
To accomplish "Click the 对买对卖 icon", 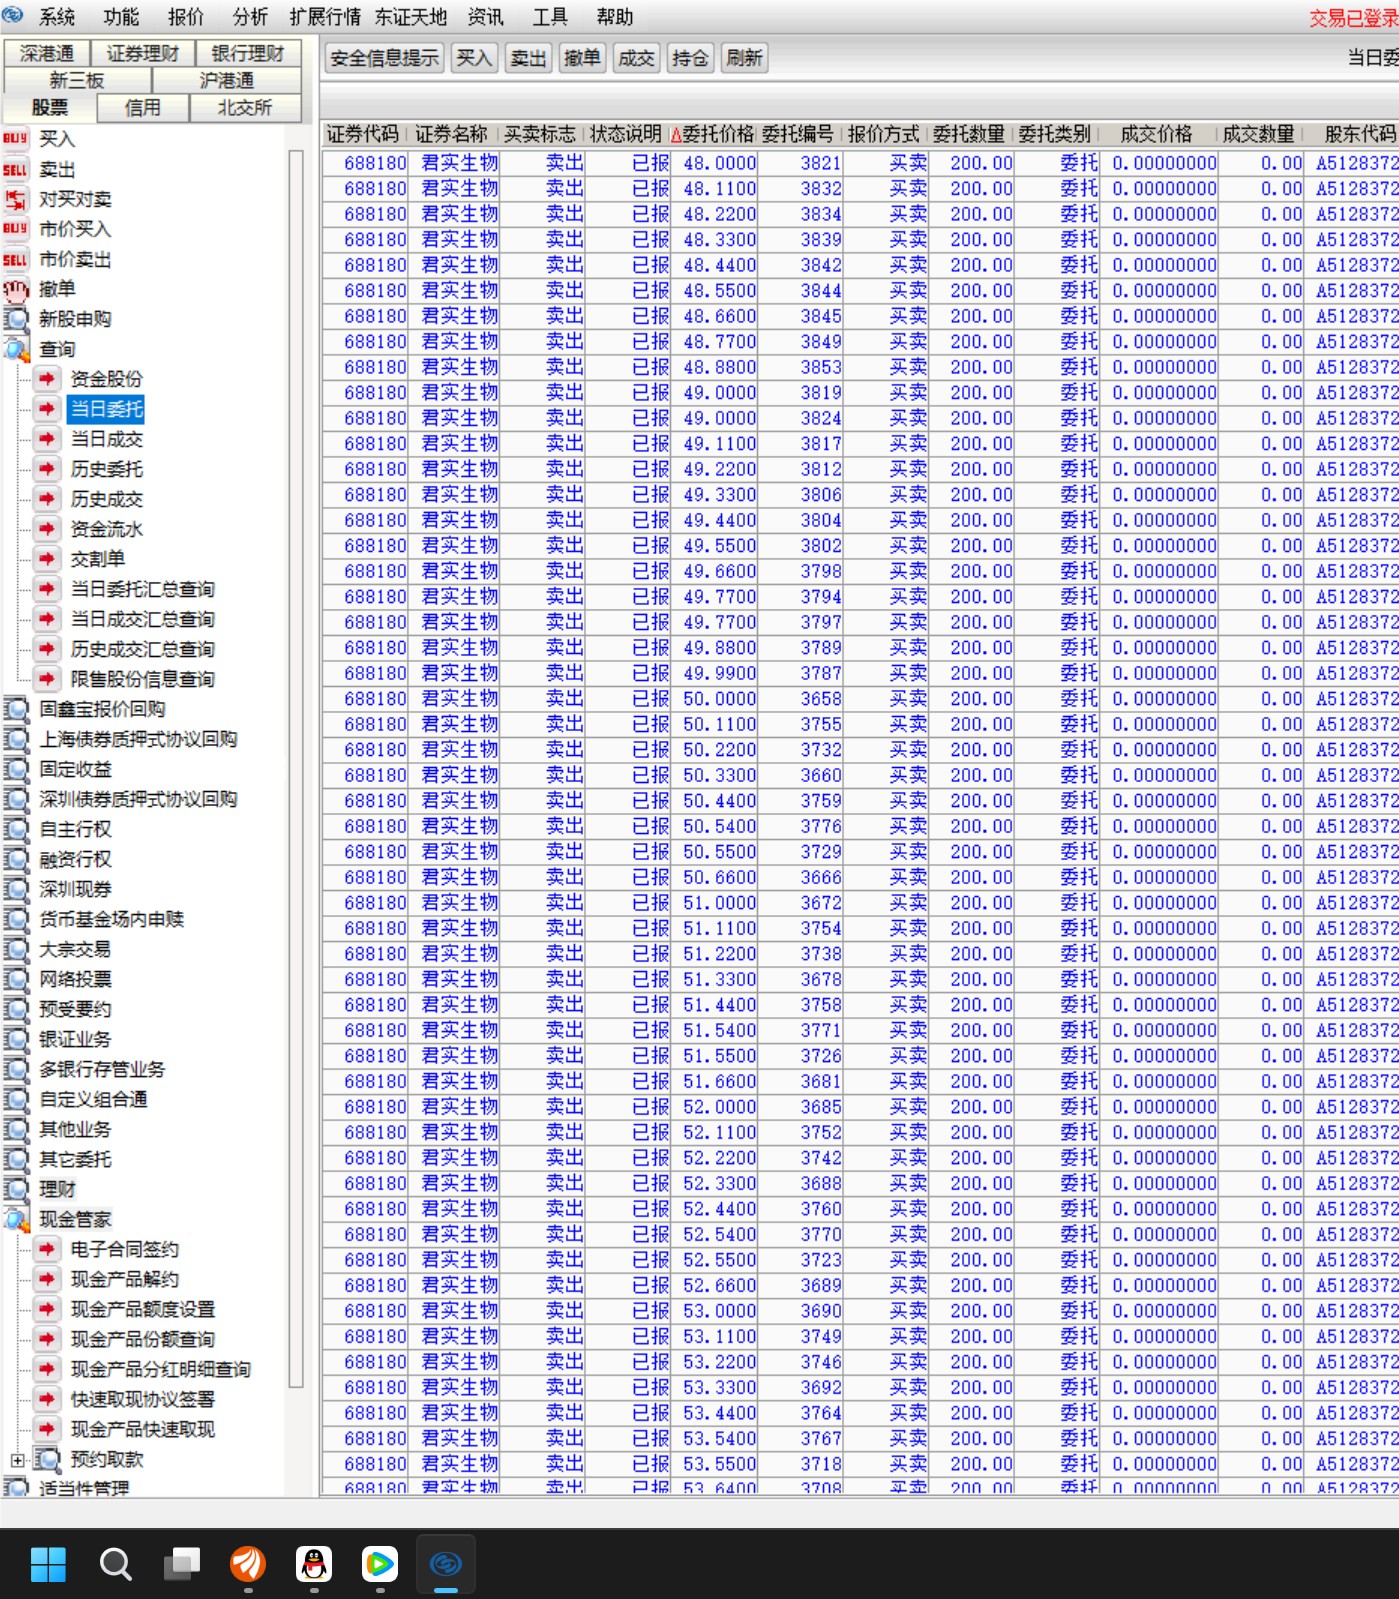I will (15, 199).
